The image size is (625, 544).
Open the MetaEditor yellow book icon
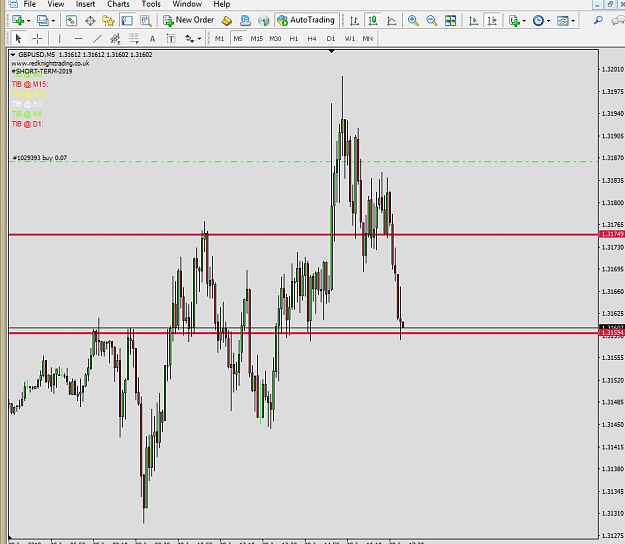(x=226, y=20)
